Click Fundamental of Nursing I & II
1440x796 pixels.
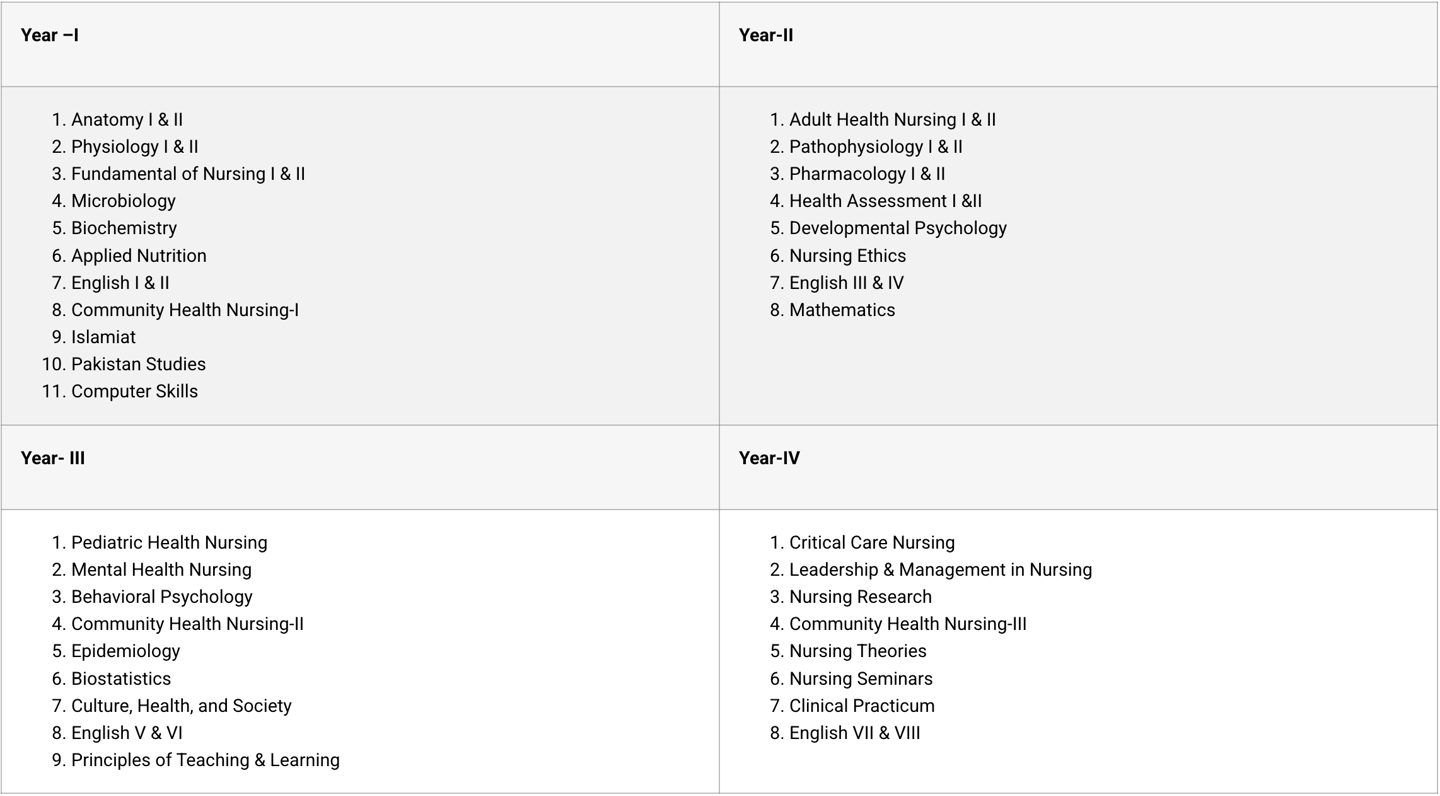[x=188, y=174]
